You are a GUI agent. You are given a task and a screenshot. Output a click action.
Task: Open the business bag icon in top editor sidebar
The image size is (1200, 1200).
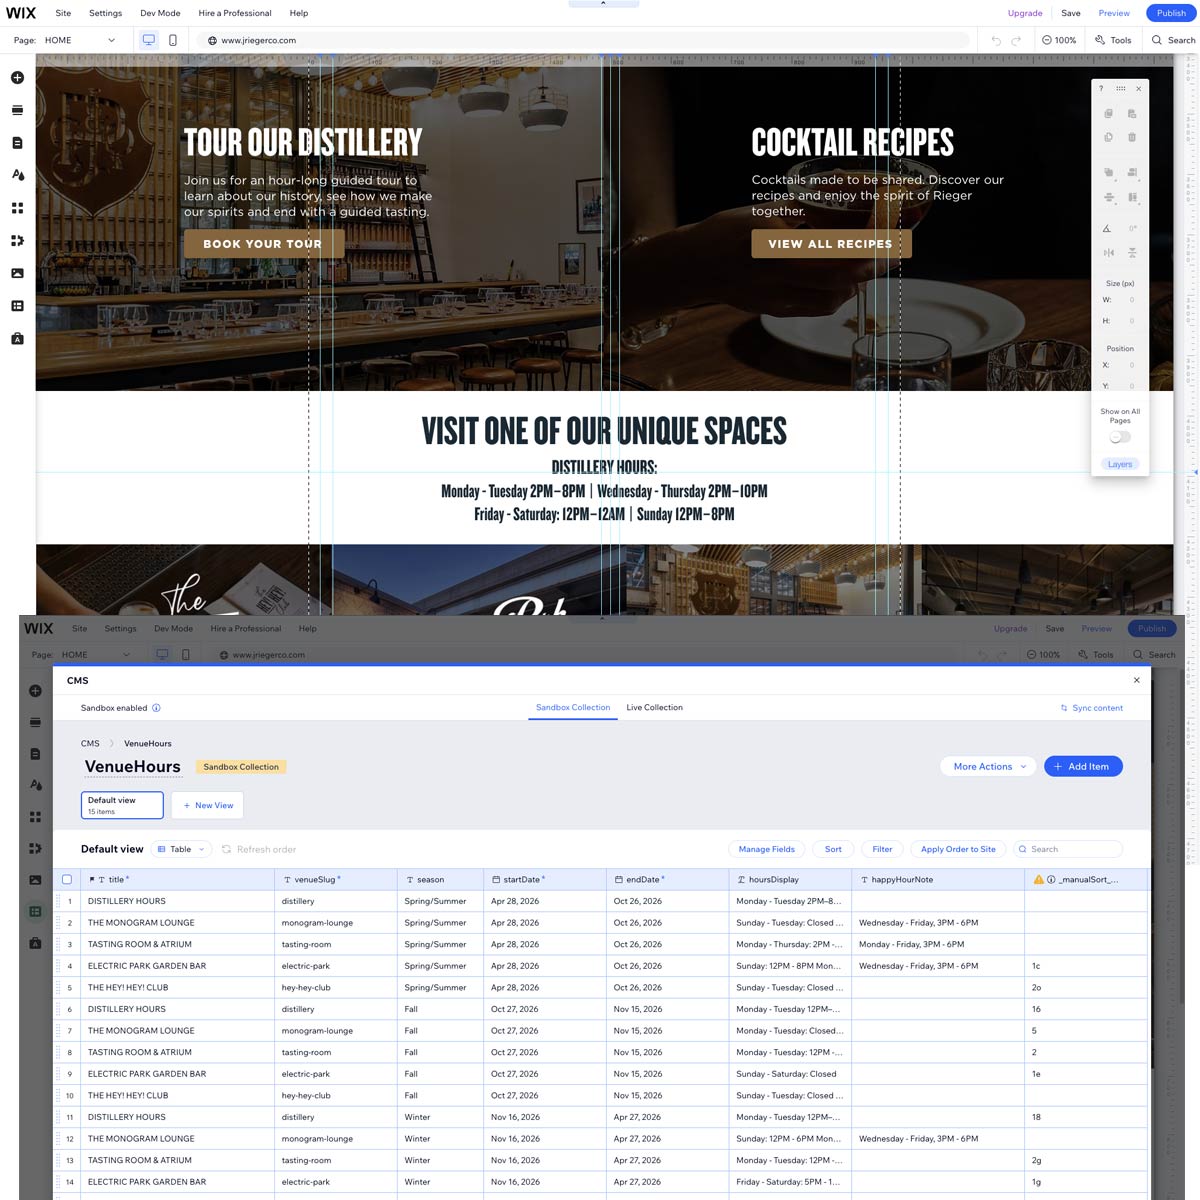pyautogui.click(x=17, y=339)
